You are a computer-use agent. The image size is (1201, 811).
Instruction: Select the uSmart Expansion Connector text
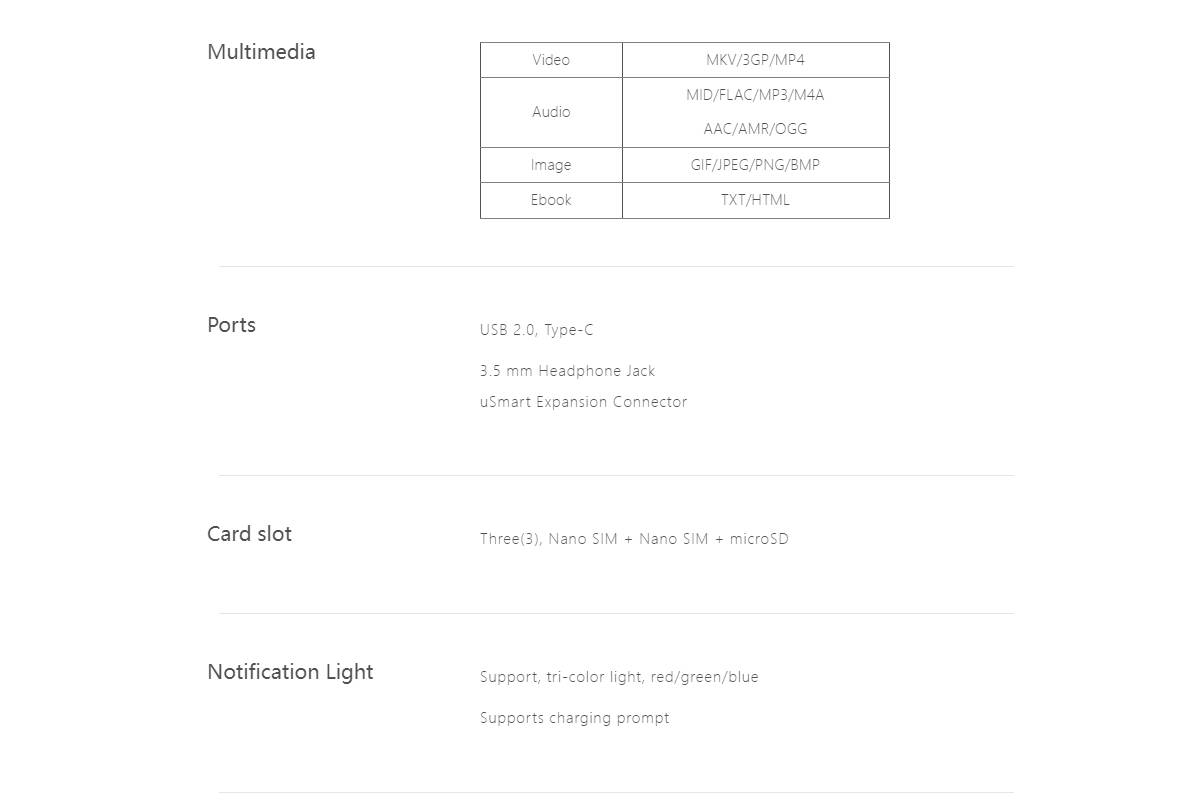click(x=583, y=402)
